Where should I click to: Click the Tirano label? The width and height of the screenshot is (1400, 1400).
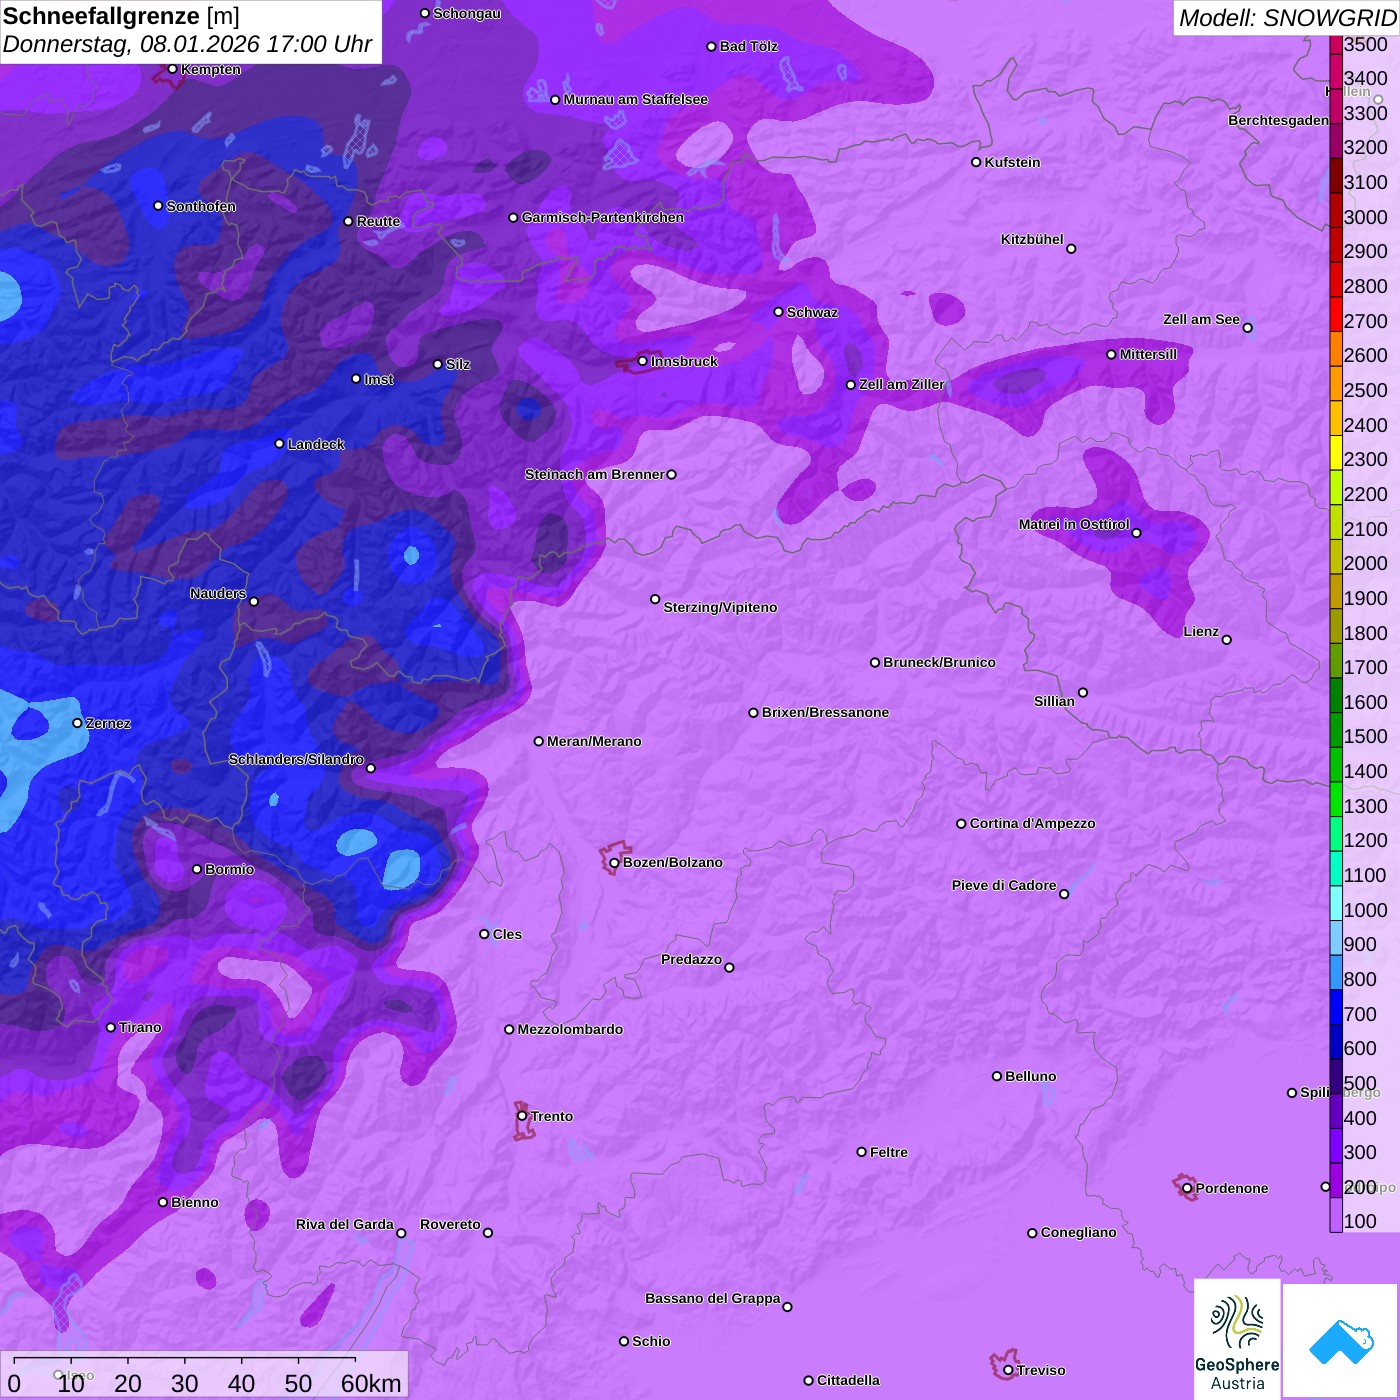(x=140, y=1027)
